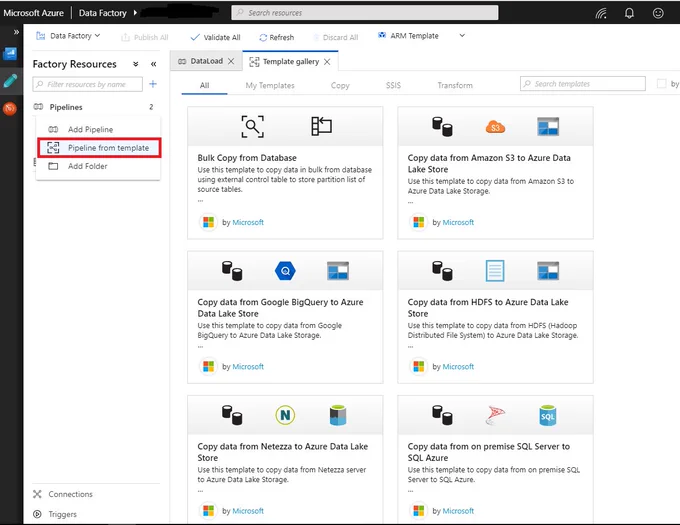The height and width of the screenshot is (525, 680).
Task: Click copy activity icon in BigQuery card
Action: click(x=232, y=271)
